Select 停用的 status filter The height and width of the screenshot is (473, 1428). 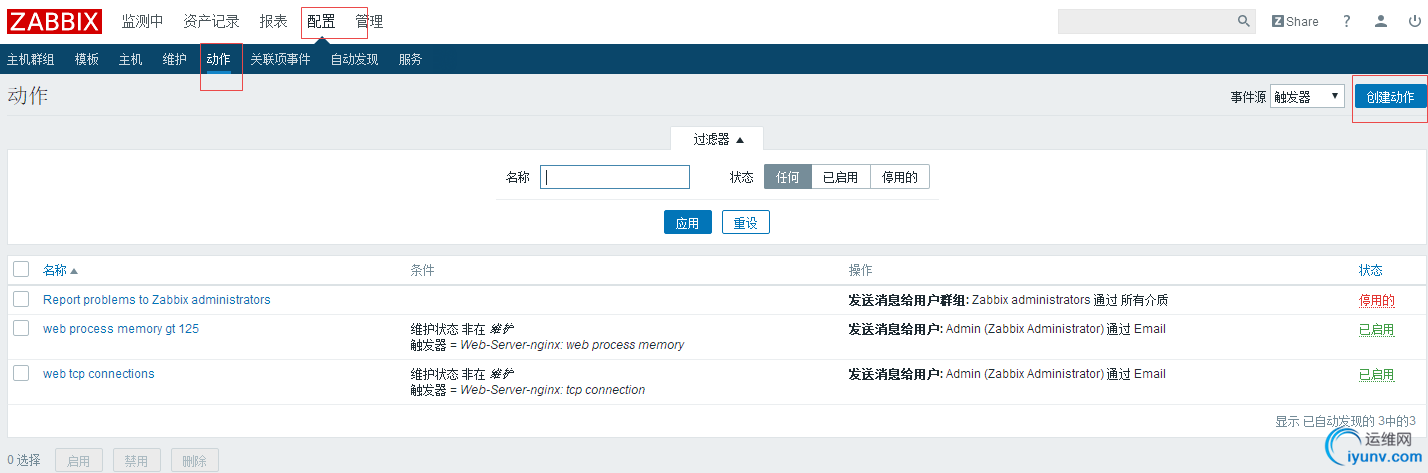click(x=900, y=177)
